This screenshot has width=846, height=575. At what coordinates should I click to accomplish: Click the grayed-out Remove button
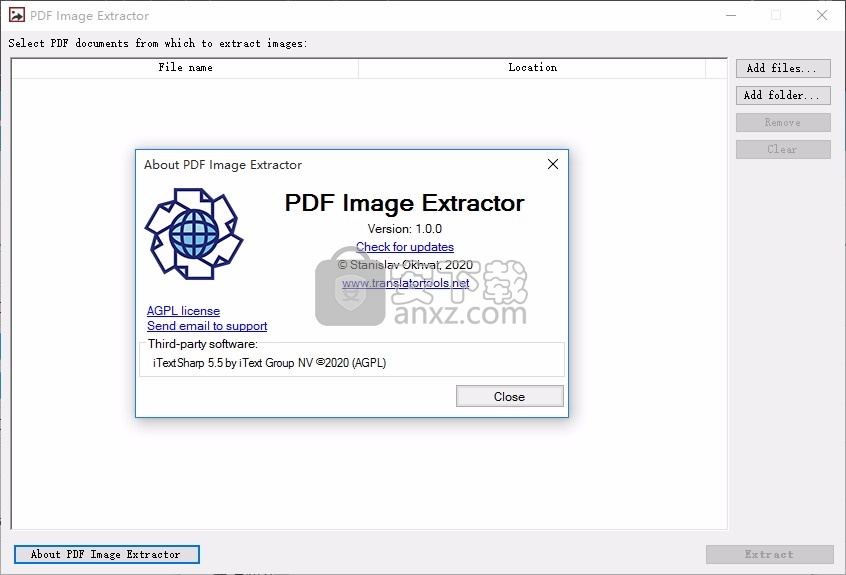(x=783, y=122)
